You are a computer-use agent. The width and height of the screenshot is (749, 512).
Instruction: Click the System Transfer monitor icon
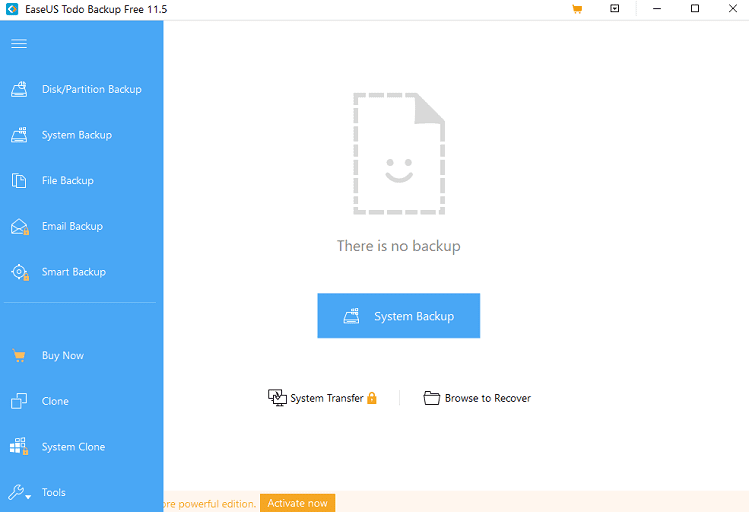[277, 398]
